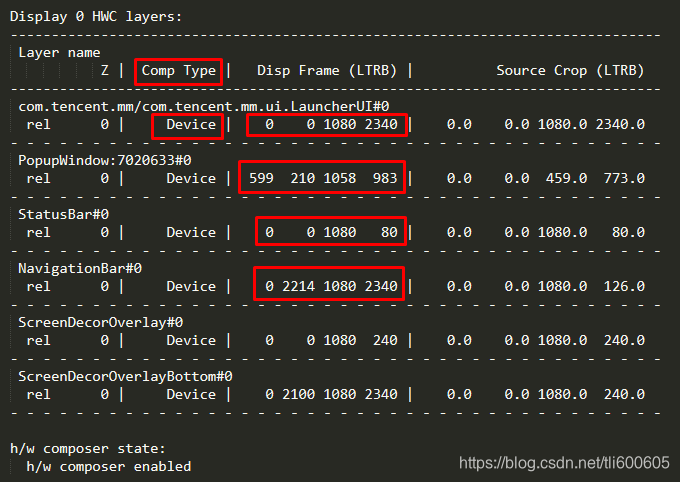Click the 'Source Crop (LTRB)' header
680x482 pixels.
pyautogui.click(x=570, y=70)
